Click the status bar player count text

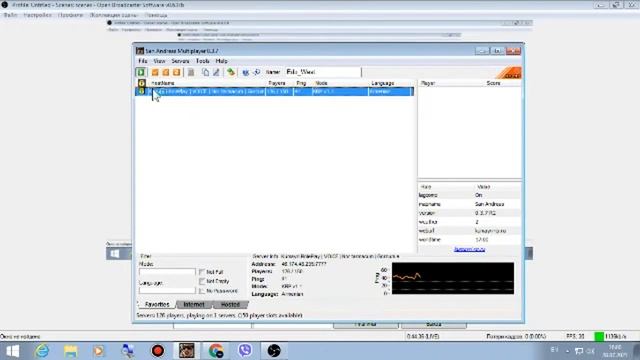pos(220,316)
